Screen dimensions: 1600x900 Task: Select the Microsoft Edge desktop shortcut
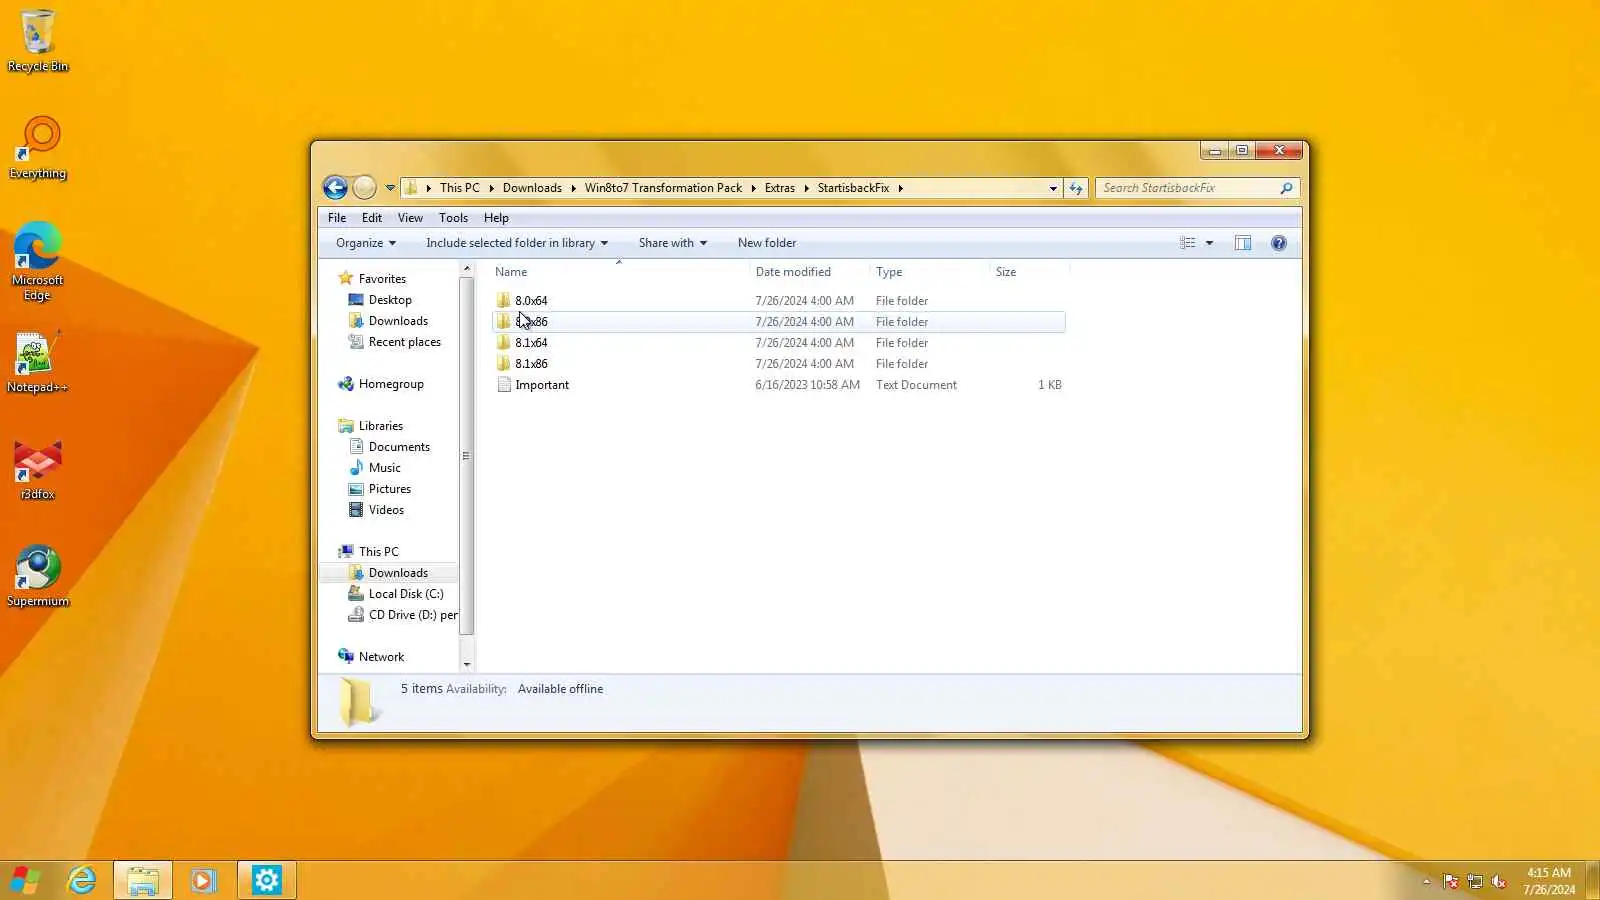38,261
